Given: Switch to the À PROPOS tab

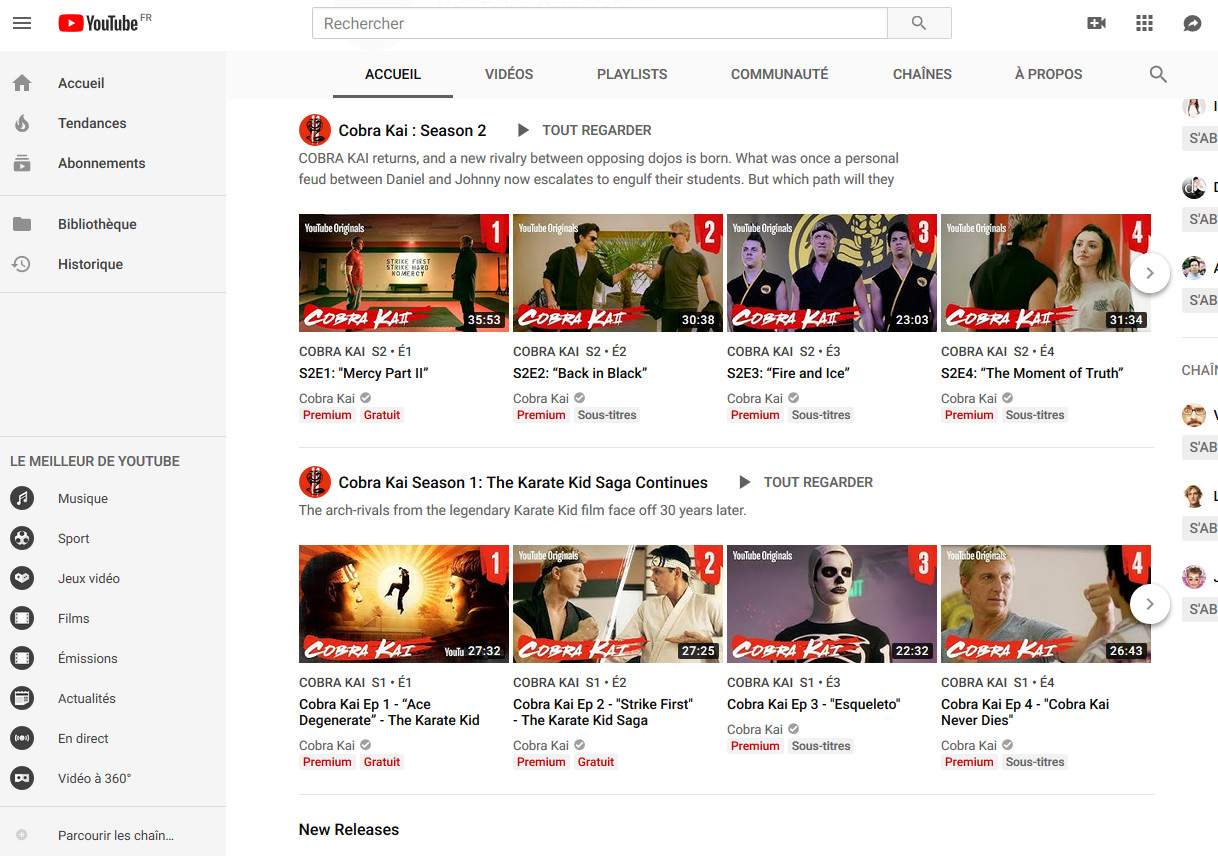Looking at the screenshot, I should (1048, 74).
